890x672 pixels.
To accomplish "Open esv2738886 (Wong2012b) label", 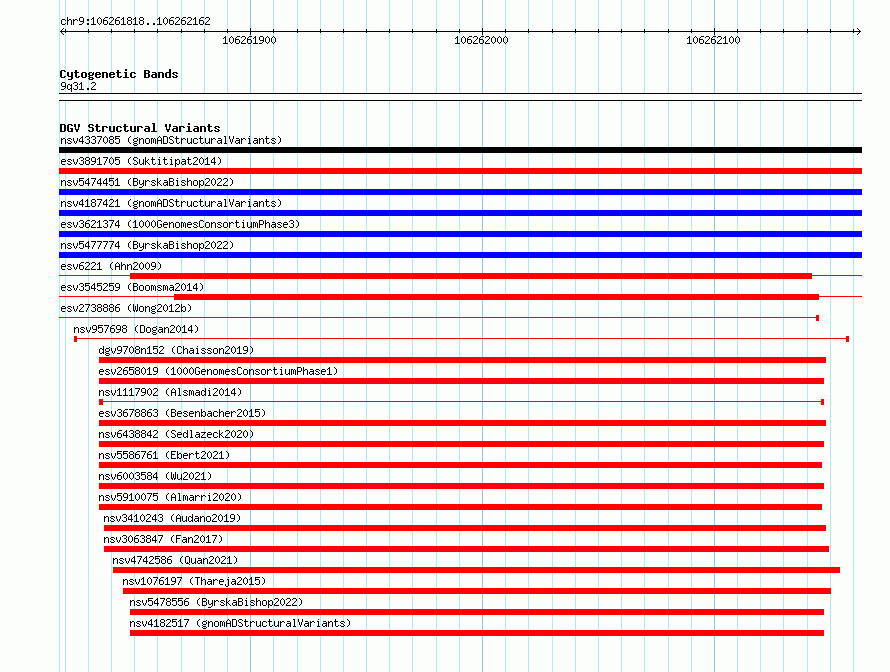I will click(x=126, y=308).
